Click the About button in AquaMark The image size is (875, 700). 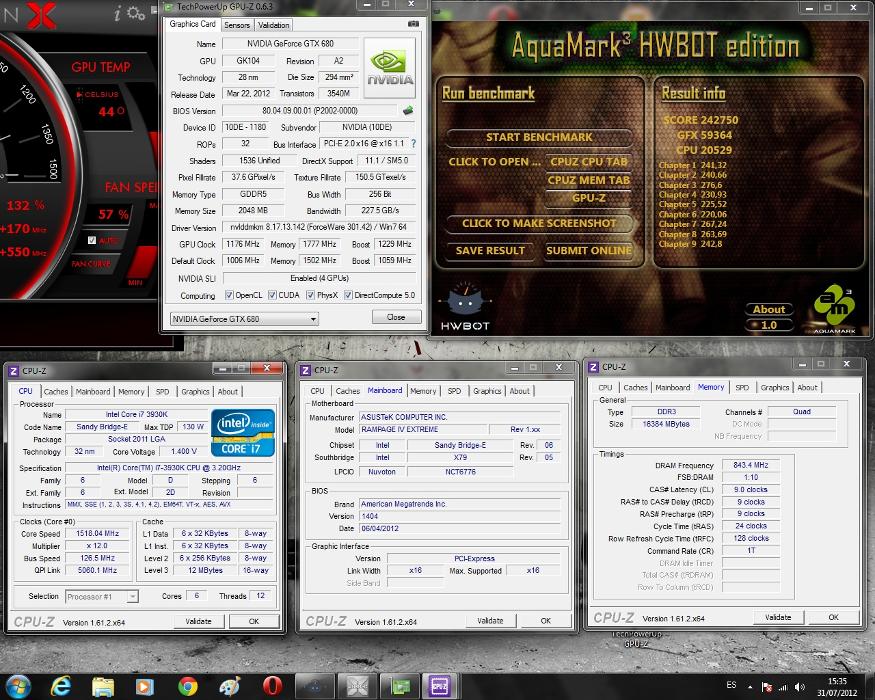coord(769,309)
